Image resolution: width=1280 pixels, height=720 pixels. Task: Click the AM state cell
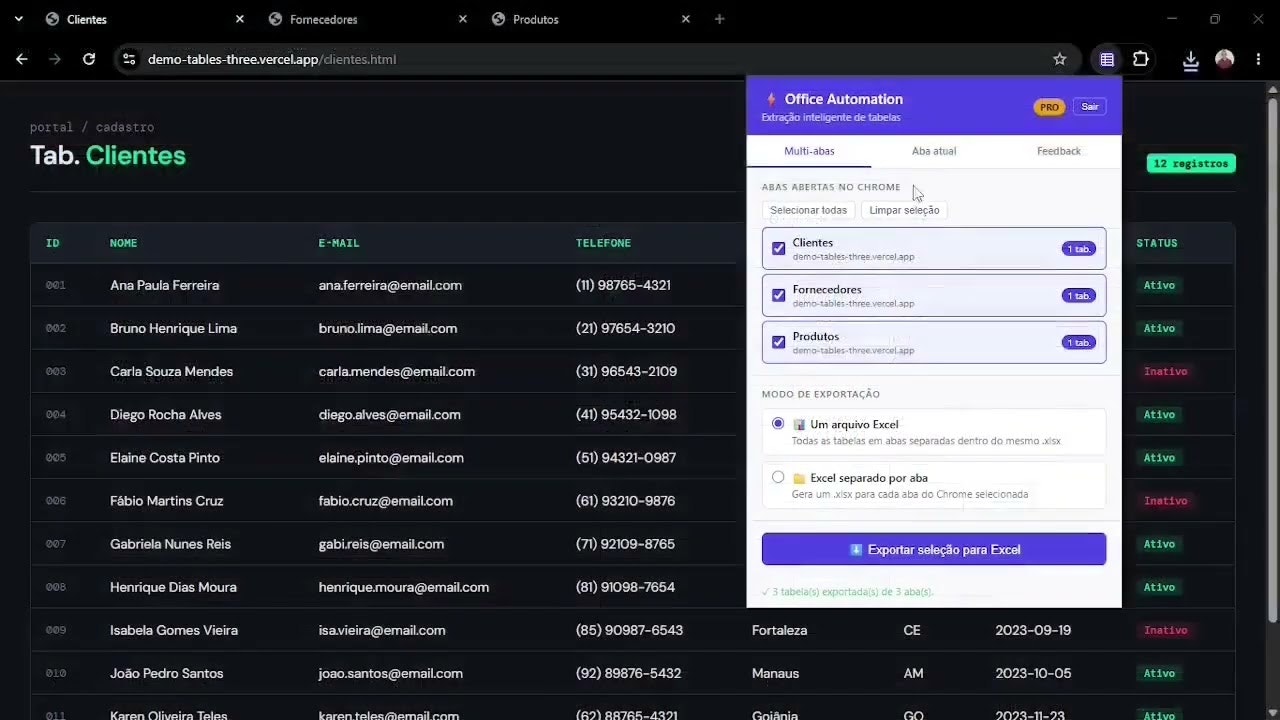[914, 673]
